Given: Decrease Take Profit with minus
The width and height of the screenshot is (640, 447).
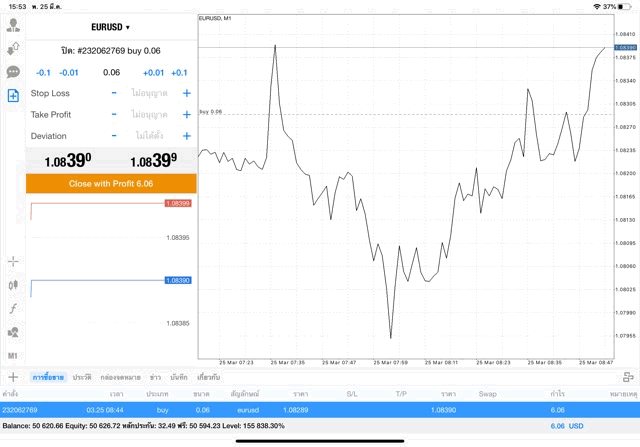Looking at the screenshot, I should 114,115.
